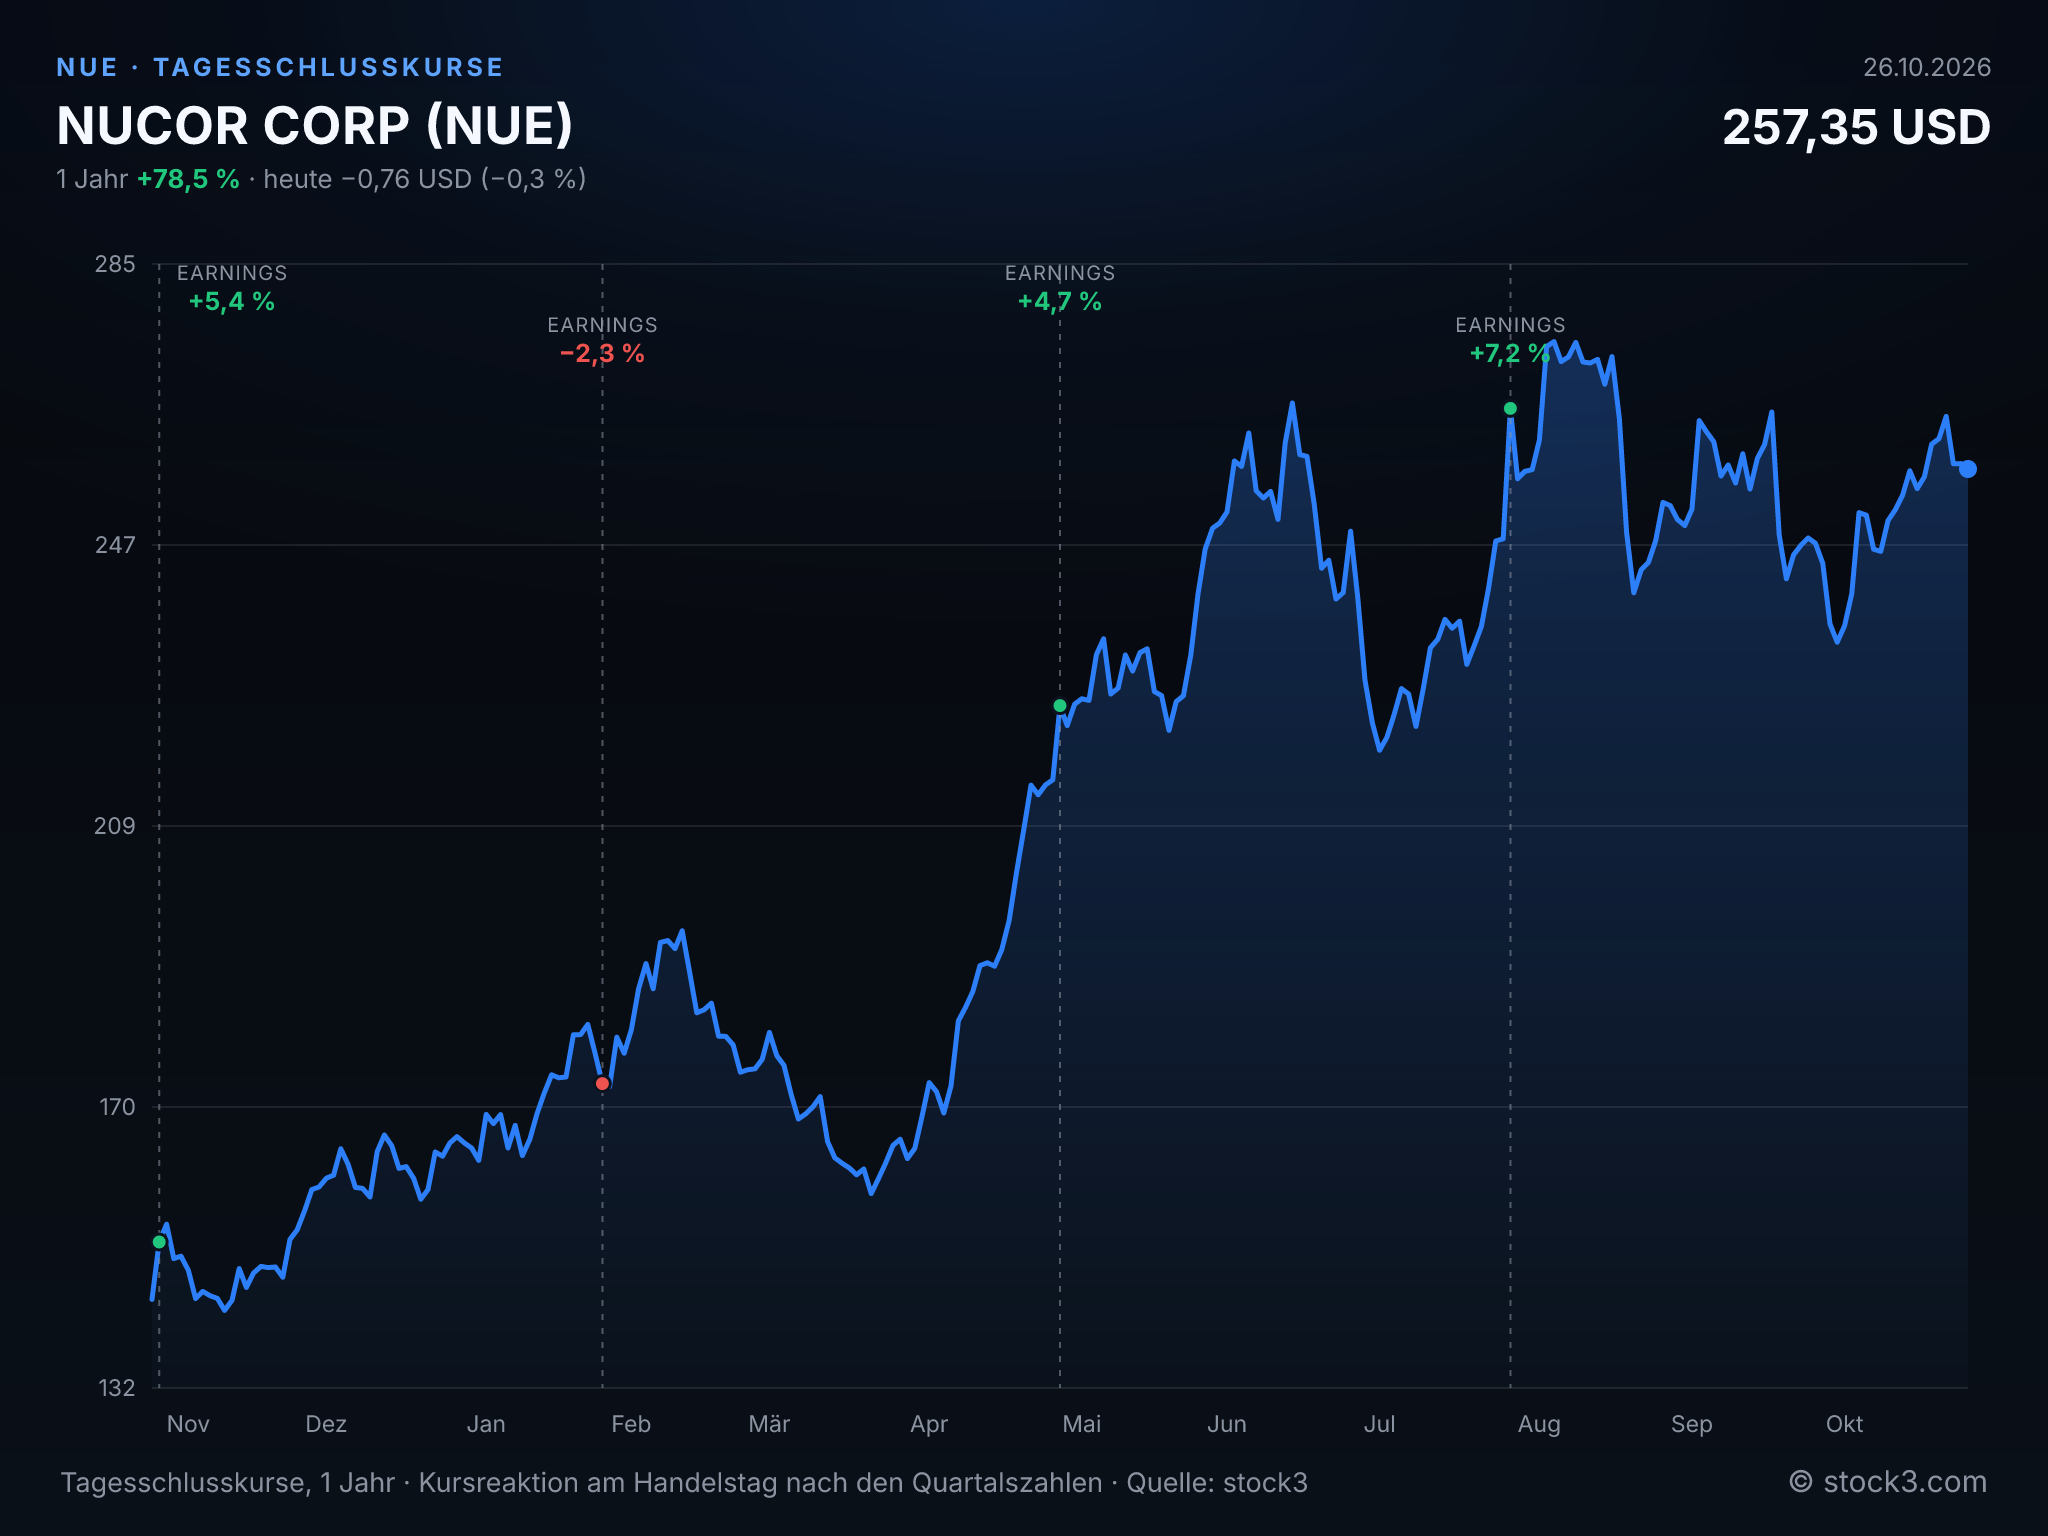Click the Mär month label on x-axis

coord(769,1424)
